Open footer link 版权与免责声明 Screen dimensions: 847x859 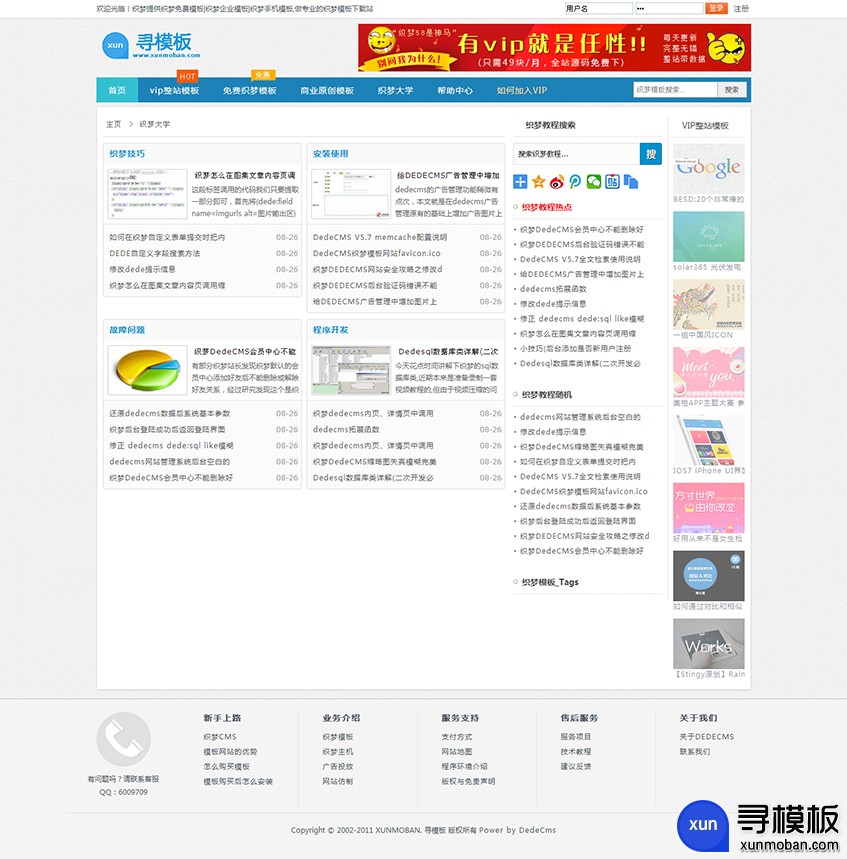coord(468,781)
